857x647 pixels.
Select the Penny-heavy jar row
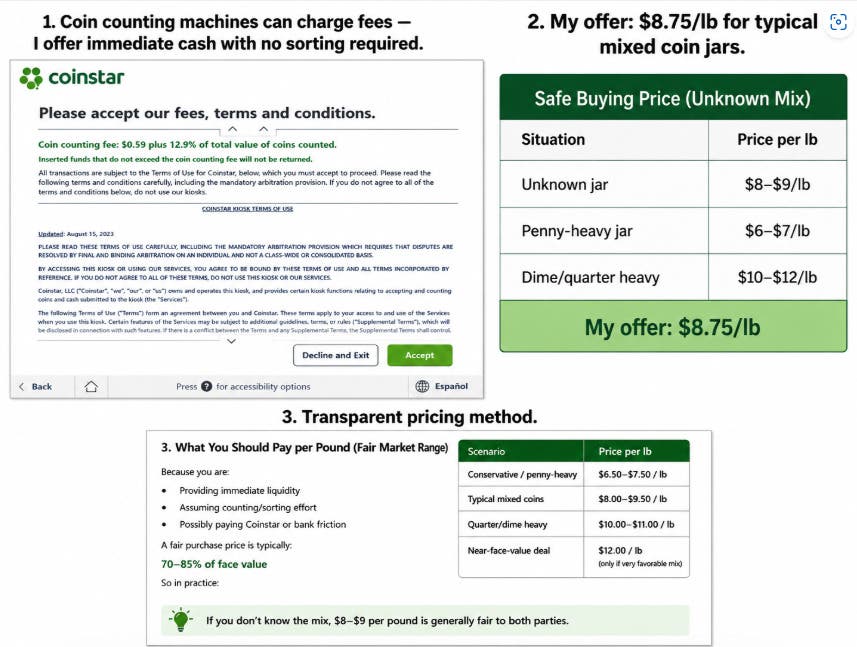[673, 231]
